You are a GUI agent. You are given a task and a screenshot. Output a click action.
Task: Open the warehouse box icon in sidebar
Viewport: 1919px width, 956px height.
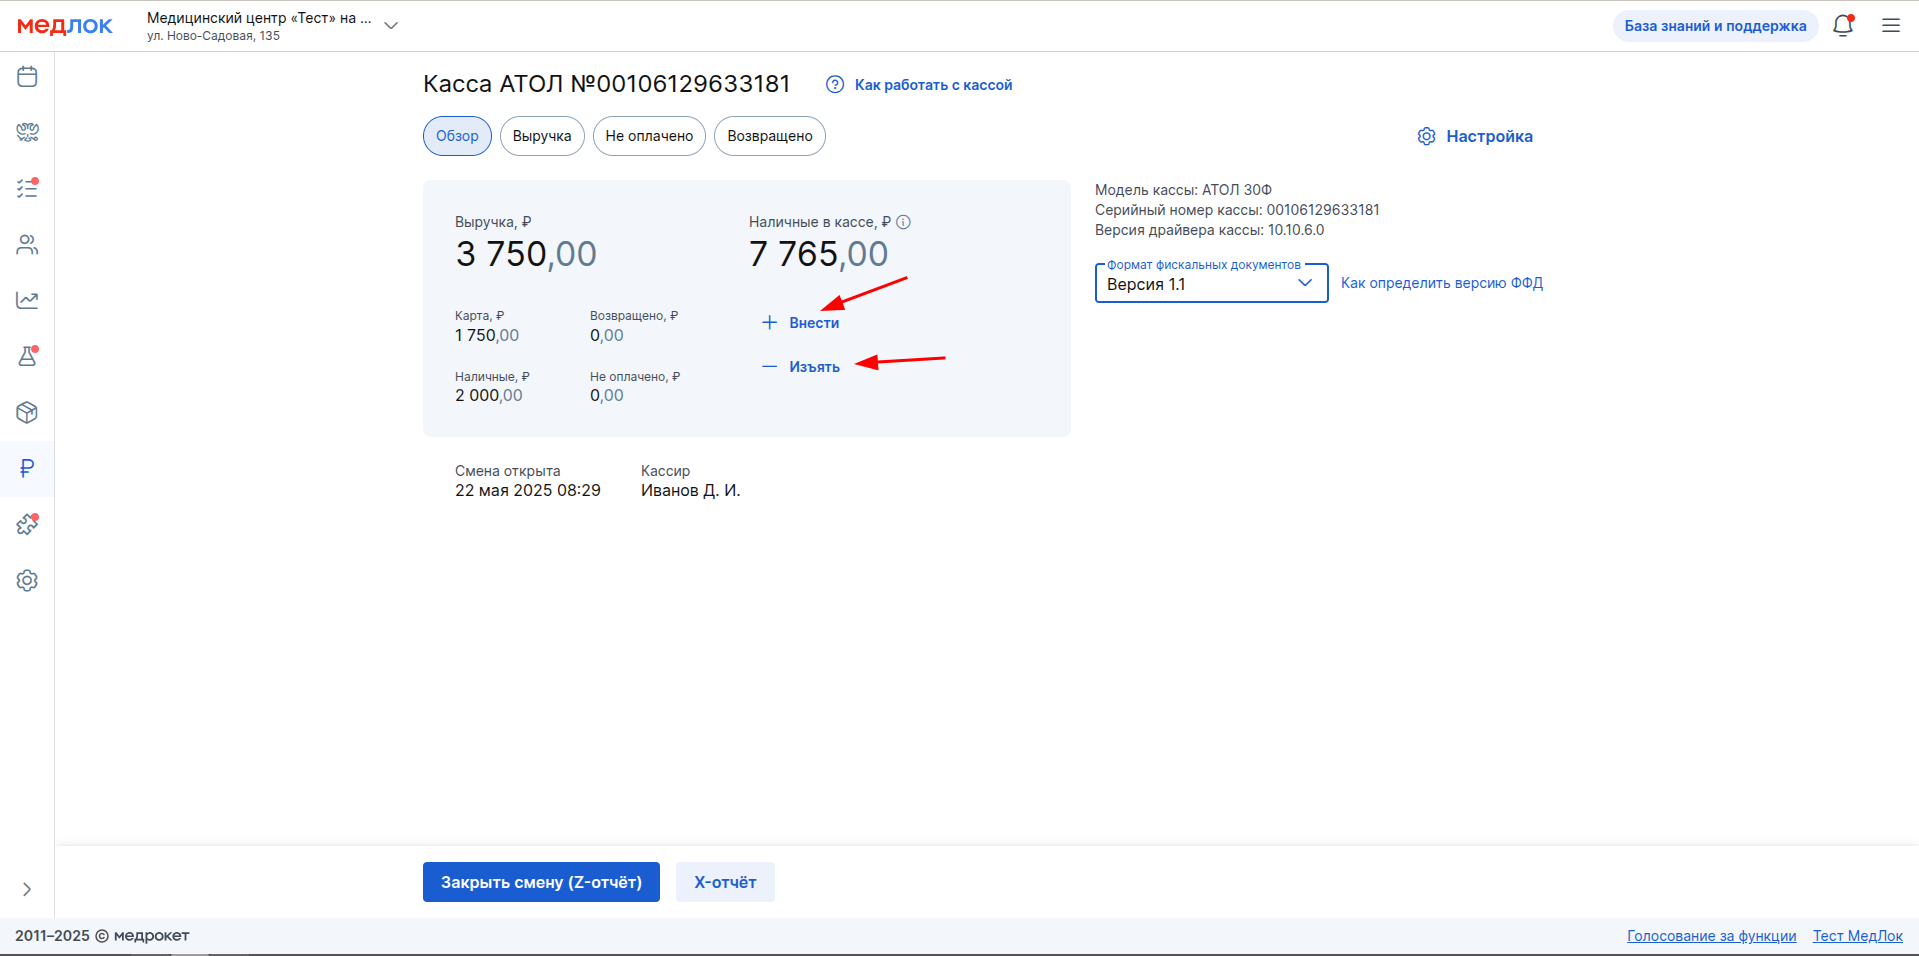tap(27, 412)
